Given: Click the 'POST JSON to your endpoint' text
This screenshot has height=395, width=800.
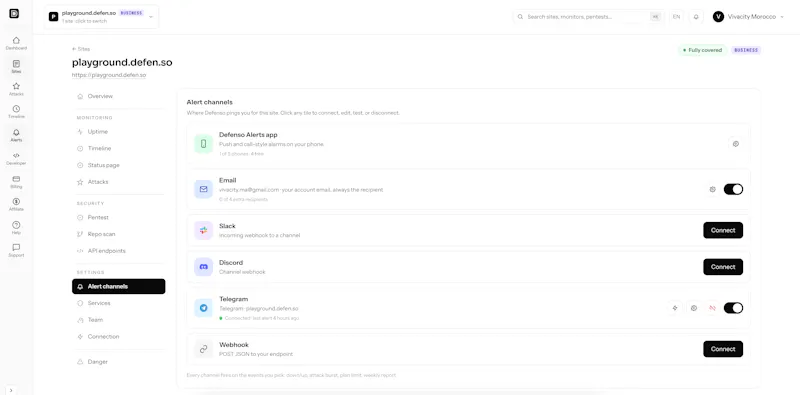Looking at the screenshot, I should (x=256, y=354).
